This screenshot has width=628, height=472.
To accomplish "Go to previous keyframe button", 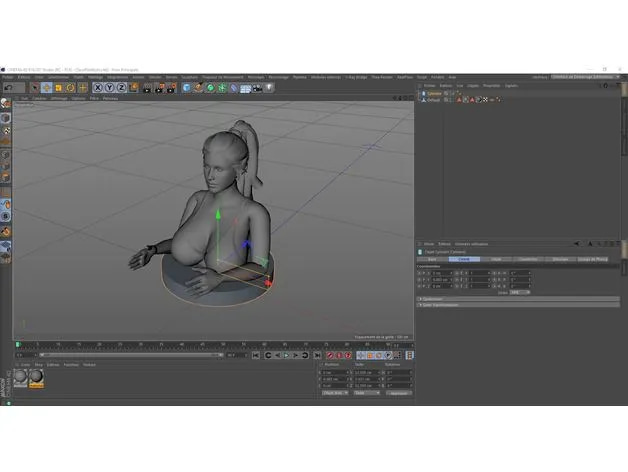I will 268,355.
